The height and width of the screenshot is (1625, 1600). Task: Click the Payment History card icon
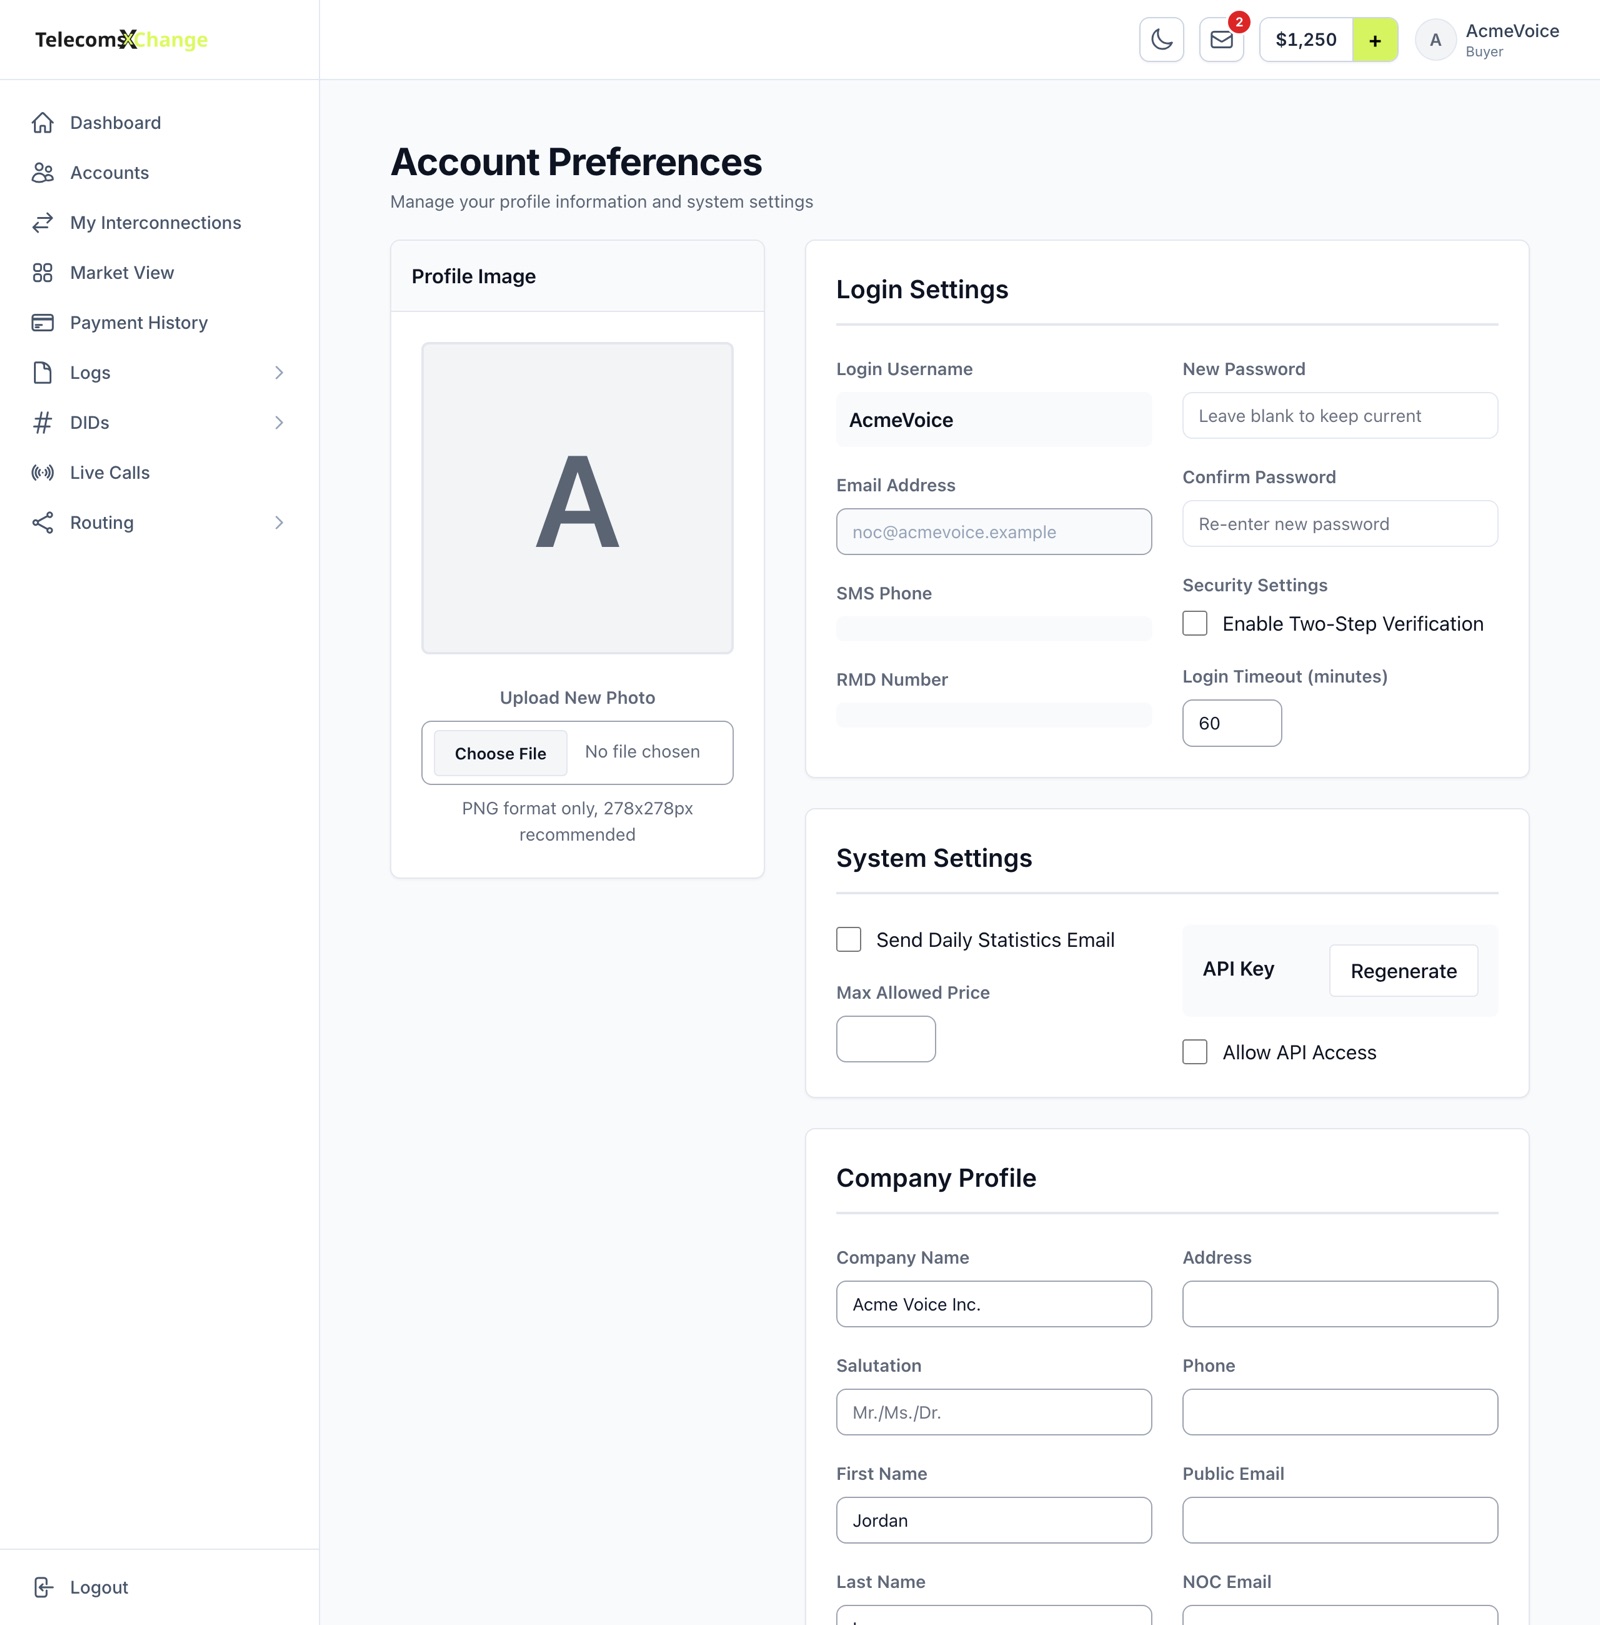tap(42, 323)
